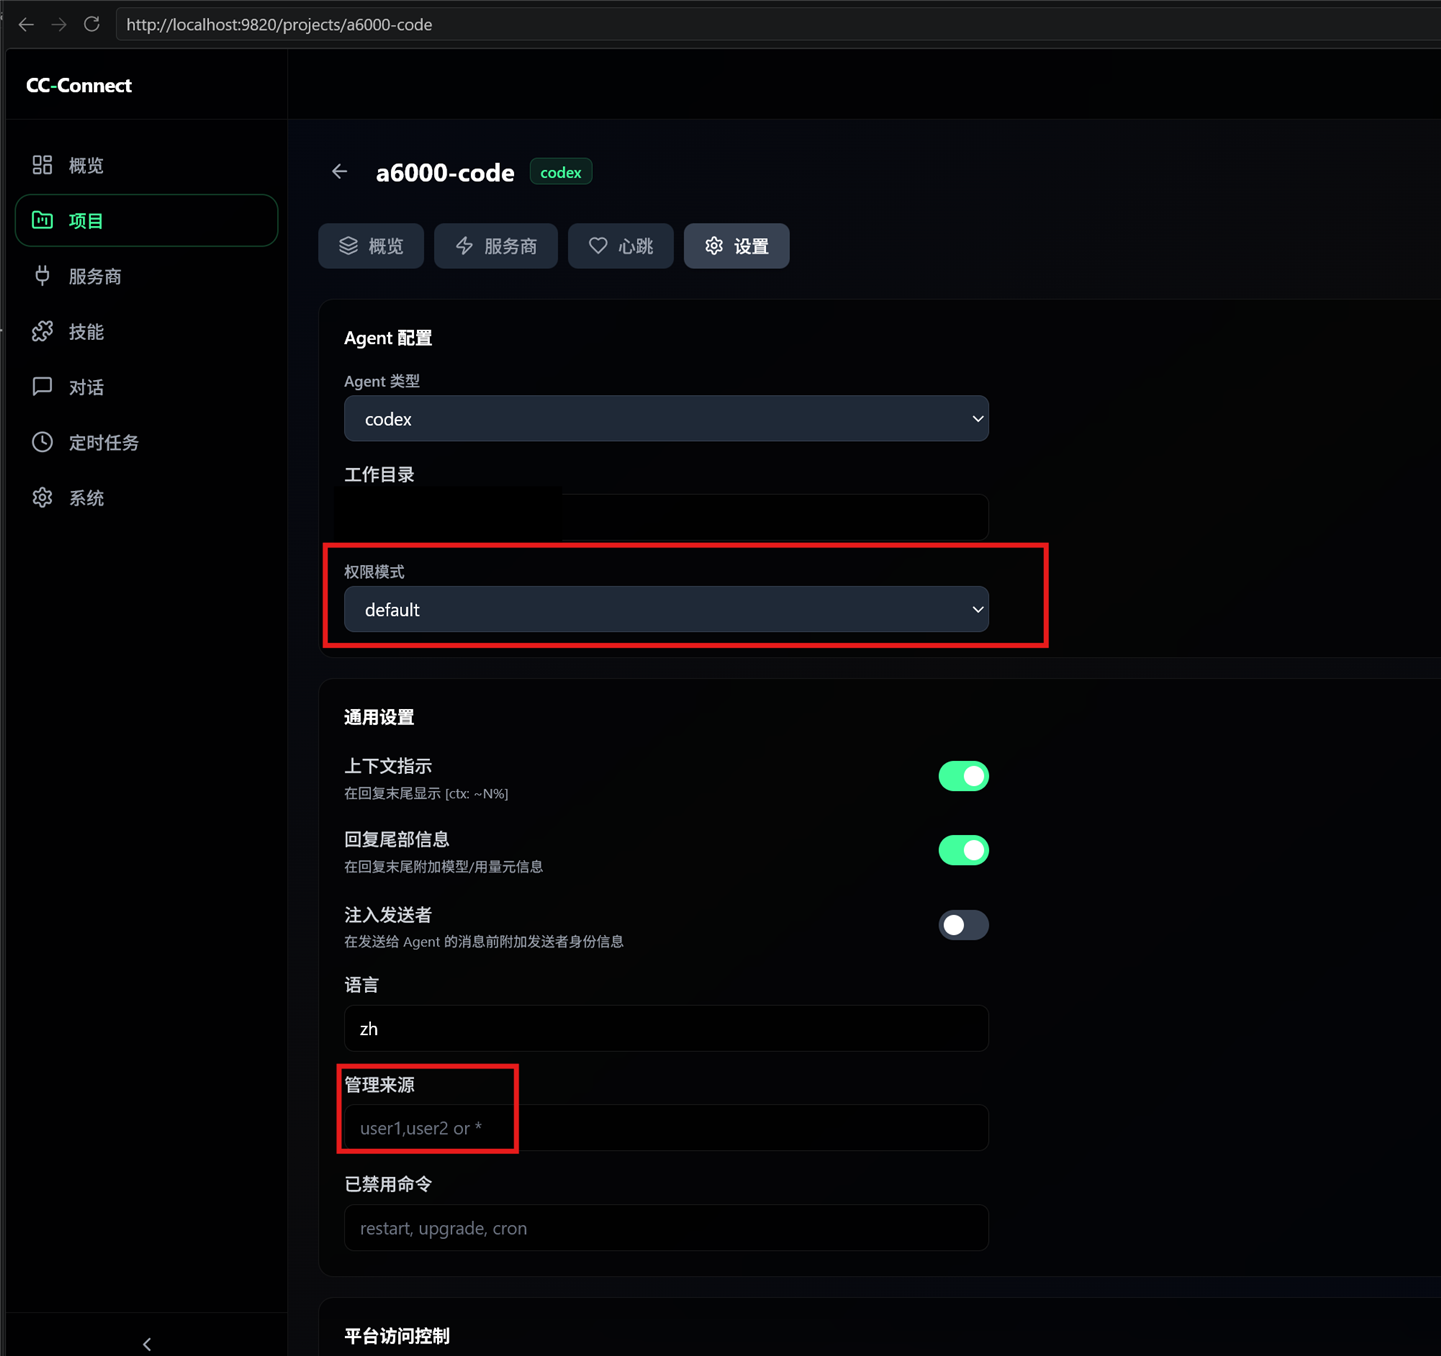Open the 权限模式 default dropdown
The width and height of the screenshot is (1441, 1356).
pos(666,609)
